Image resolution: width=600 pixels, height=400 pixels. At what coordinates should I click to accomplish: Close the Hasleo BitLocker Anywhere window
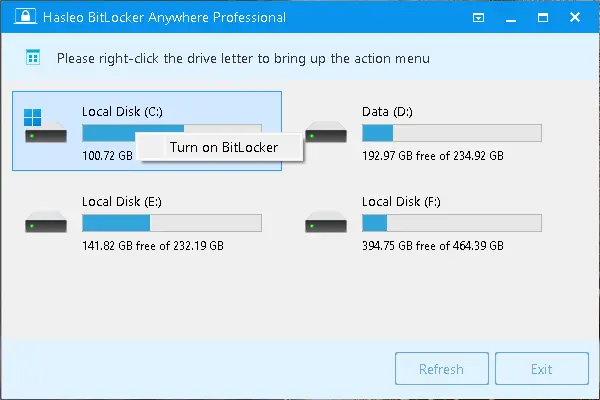coord(573,17)
